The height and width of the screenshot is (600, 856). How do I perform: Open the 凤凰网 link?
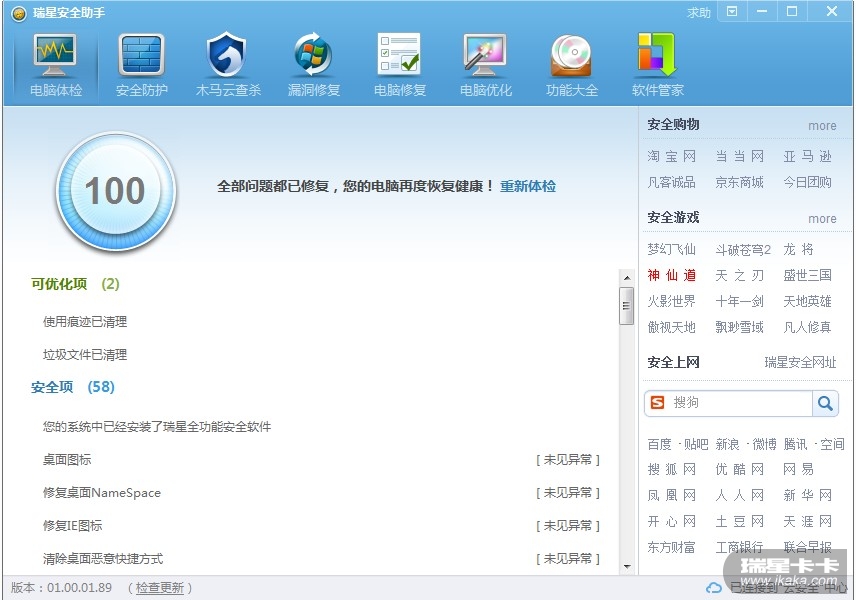(671, 496)
